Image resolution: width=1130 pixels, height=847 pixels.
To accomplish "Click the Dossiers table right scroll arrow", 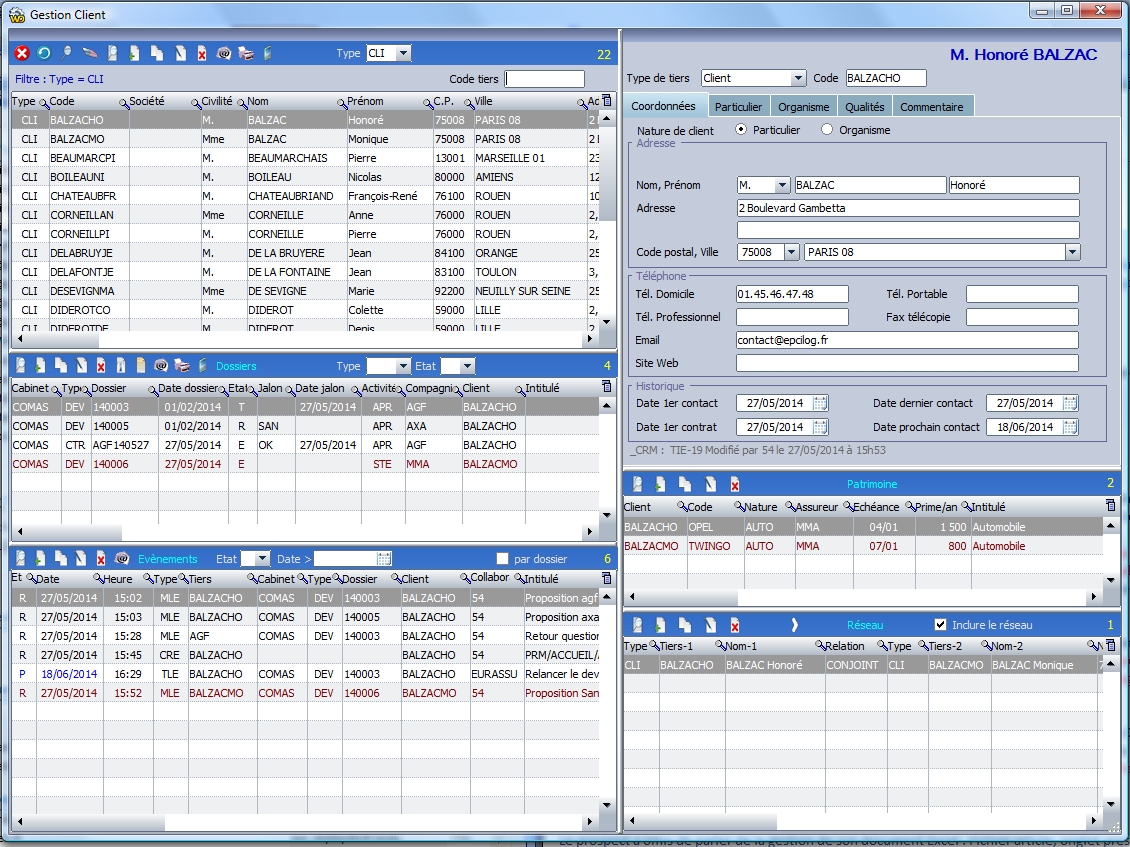I will [590, 531].
